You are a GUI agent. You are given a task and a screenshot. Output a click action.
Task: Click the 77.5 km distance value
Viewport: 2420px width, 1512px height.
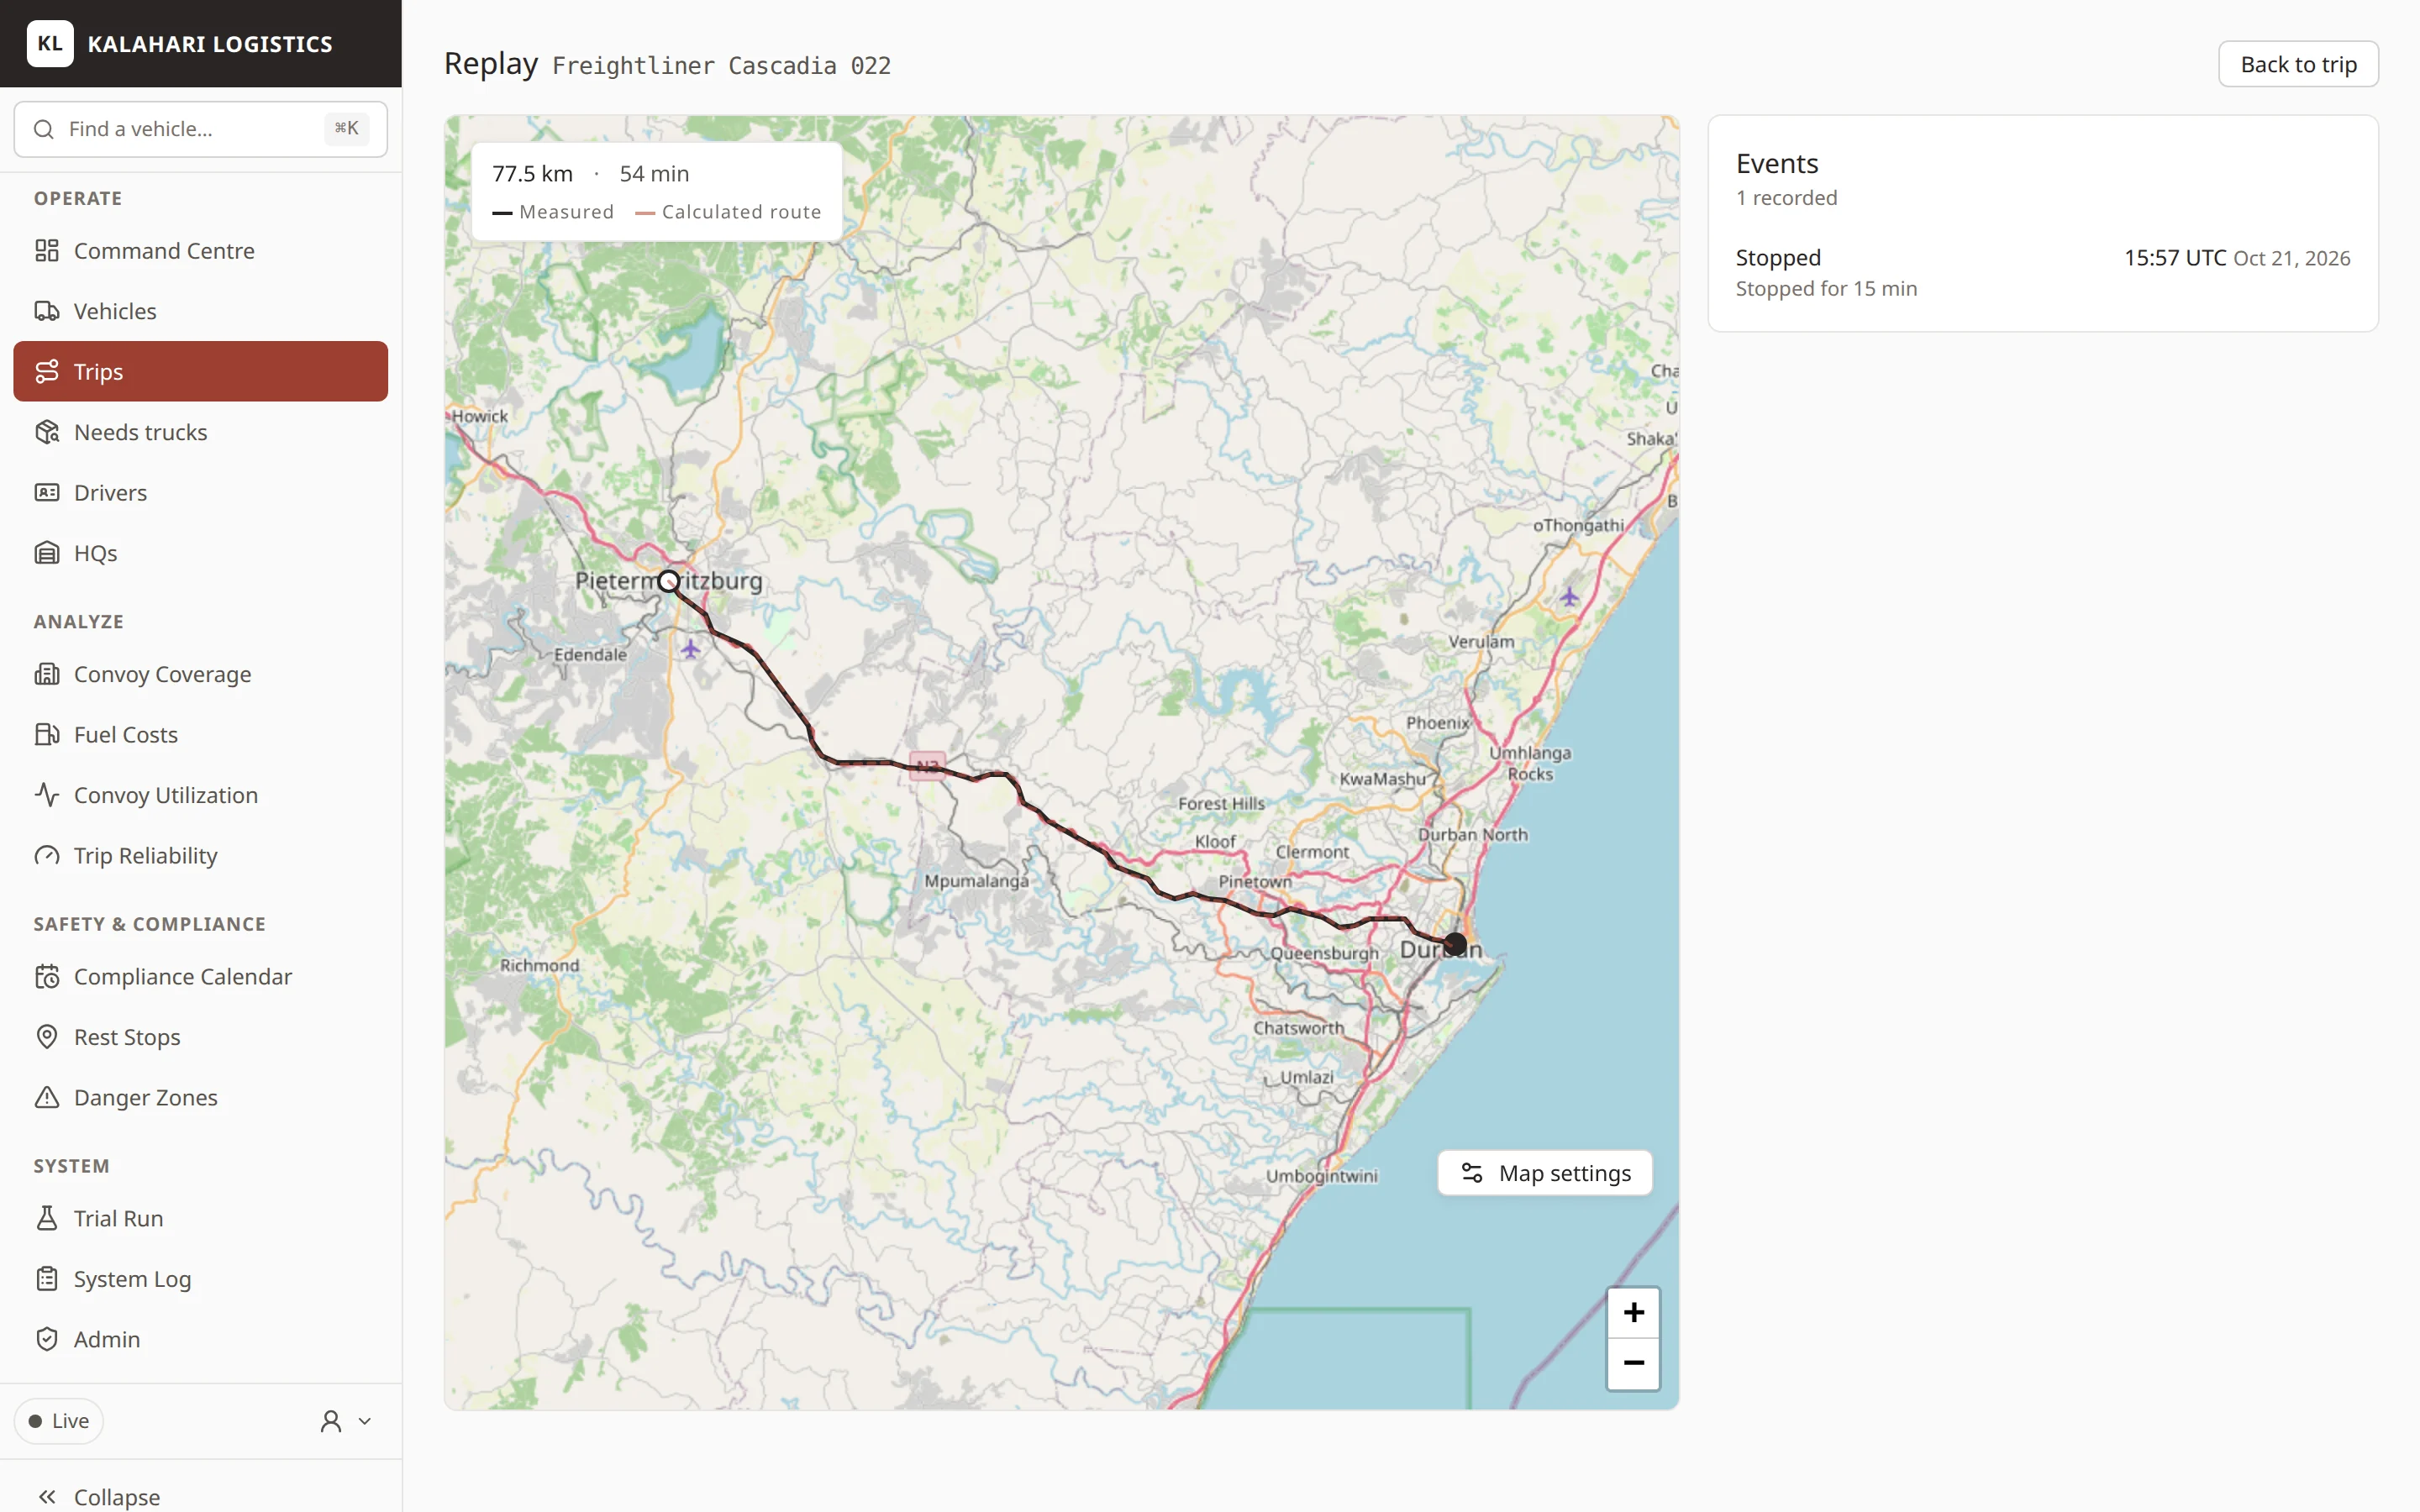coord(533,173)
